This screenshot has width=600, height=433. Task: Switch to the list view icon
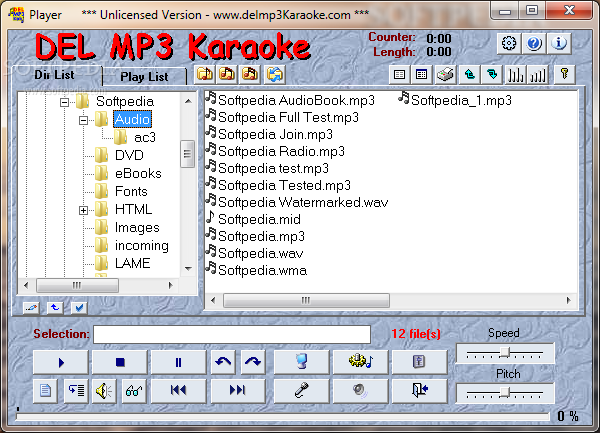(x=399, y=75)
